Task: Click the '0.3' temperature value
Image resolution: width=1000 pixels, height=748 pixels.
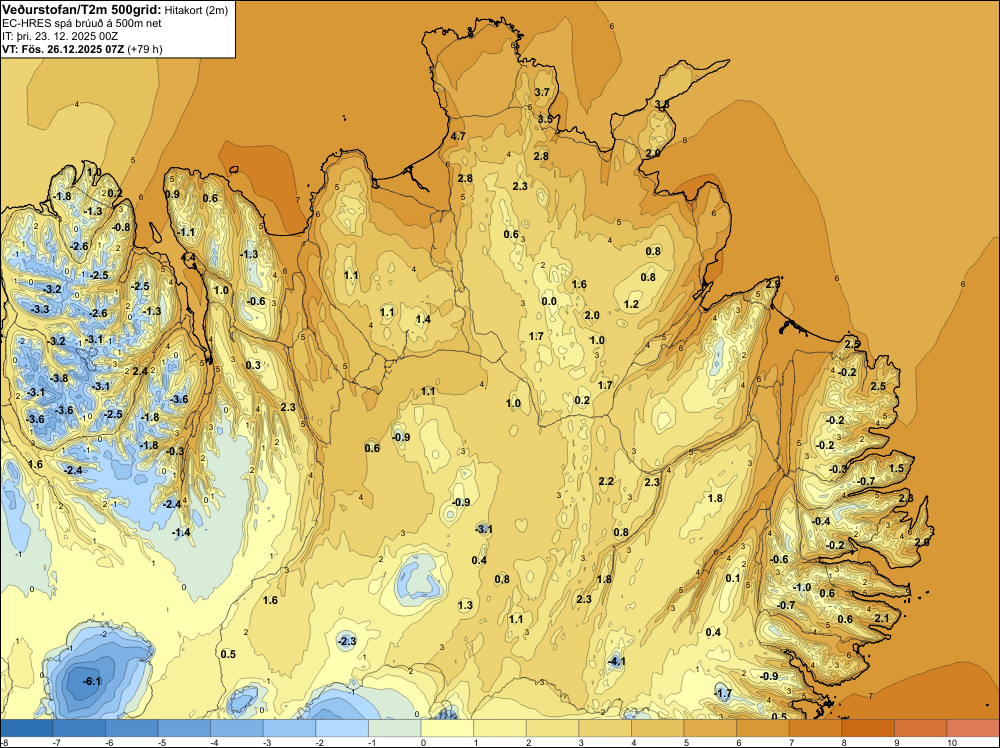Action: point(253,365)
